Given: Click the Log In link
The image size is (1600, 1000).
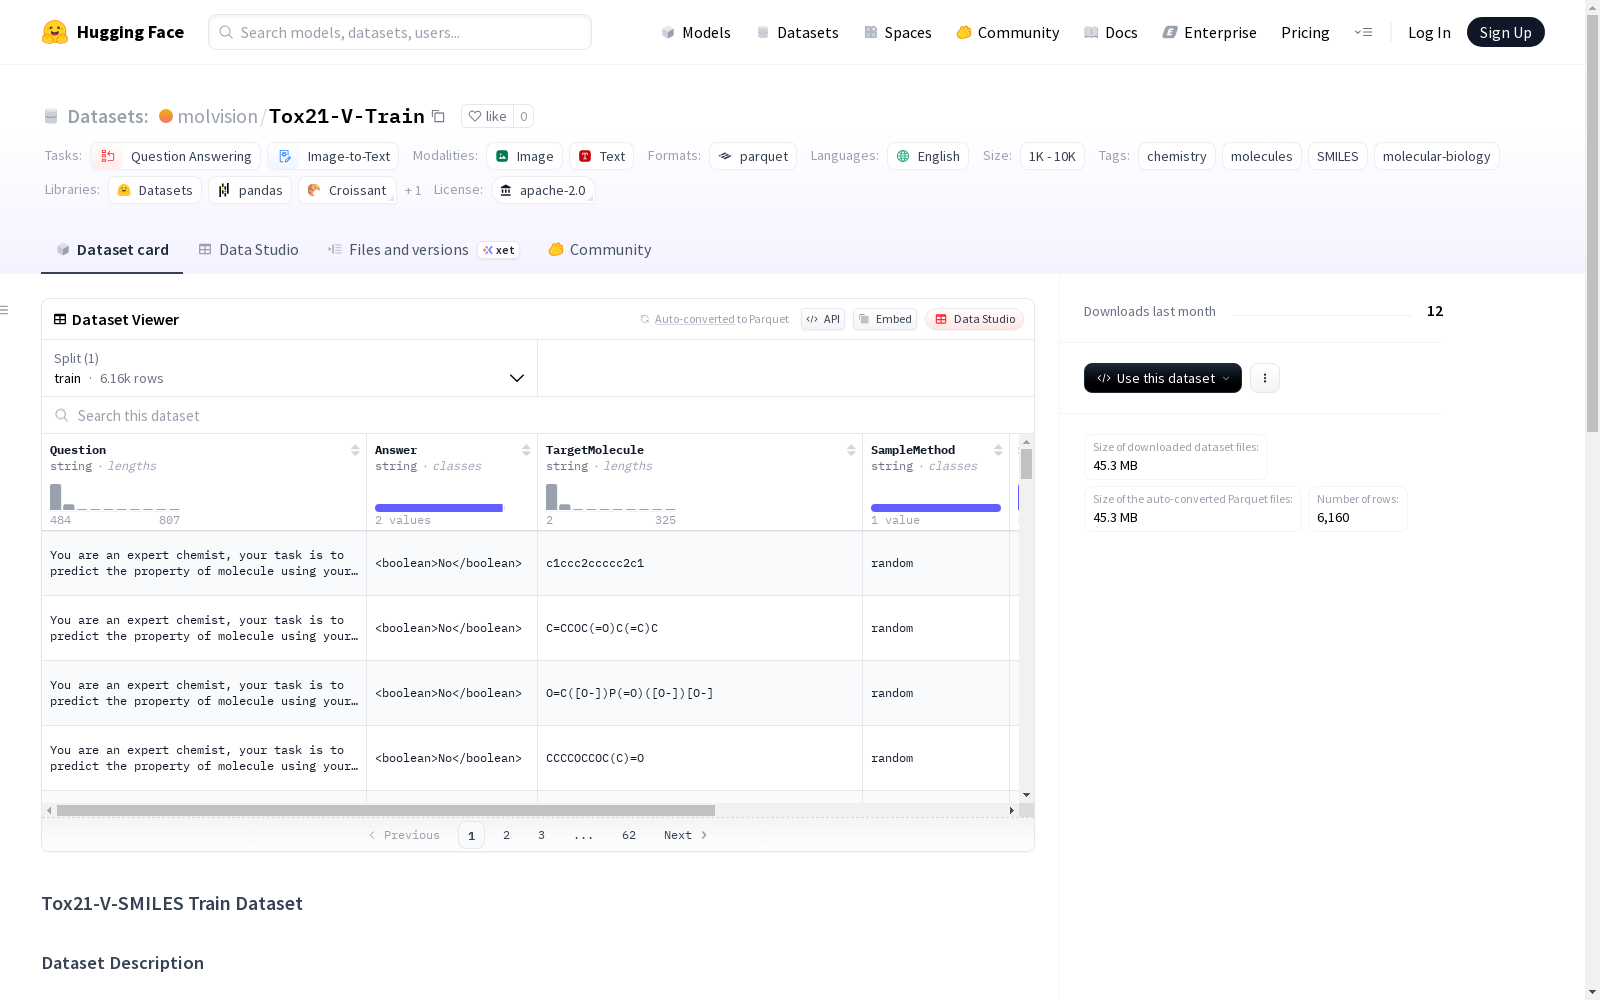Looking at the screenshot, I should (x=1429, y=32).
